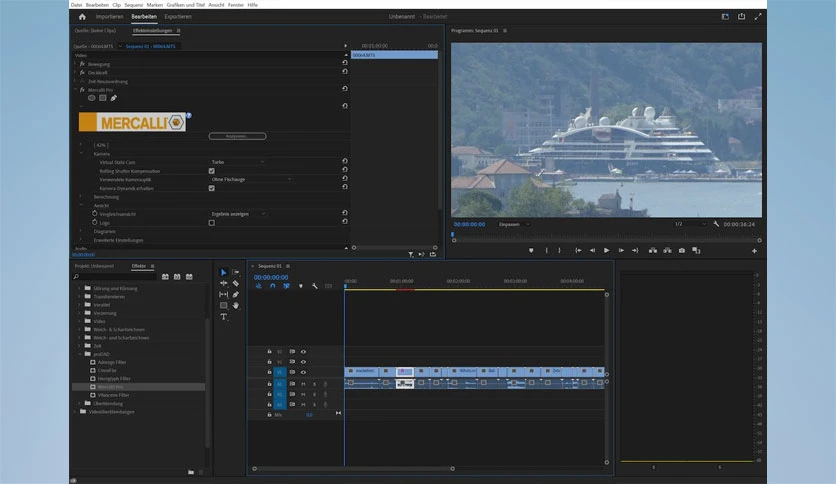Click the Extract button in Program monitor

click(667, 251)
